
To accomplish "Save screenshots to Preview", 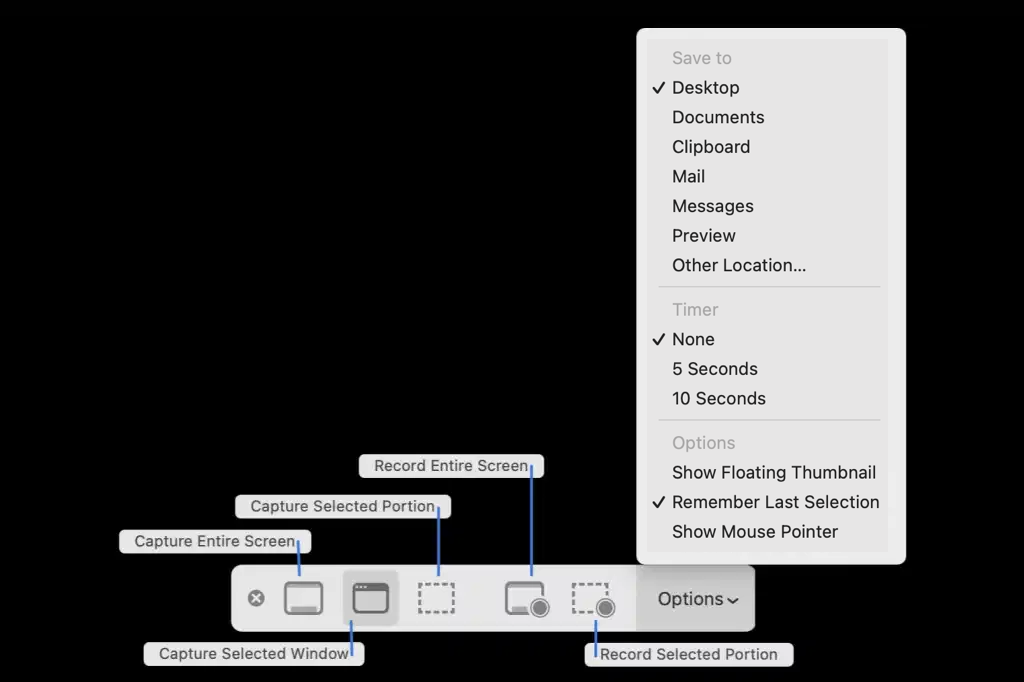I will 704,235.
